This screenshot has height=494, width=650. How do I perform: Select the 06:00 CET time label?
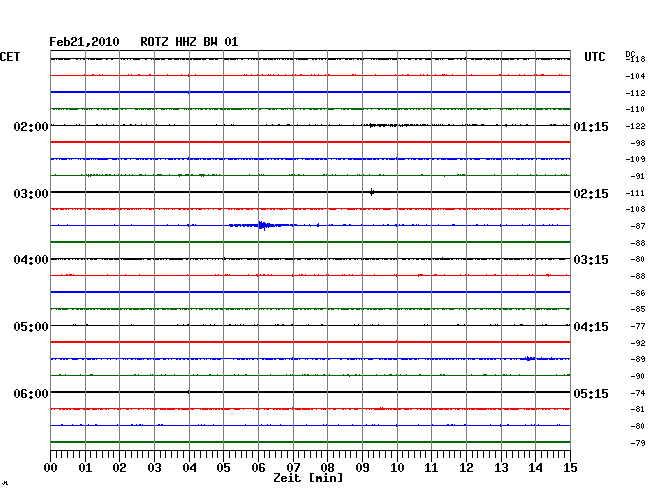coord(31,393)
